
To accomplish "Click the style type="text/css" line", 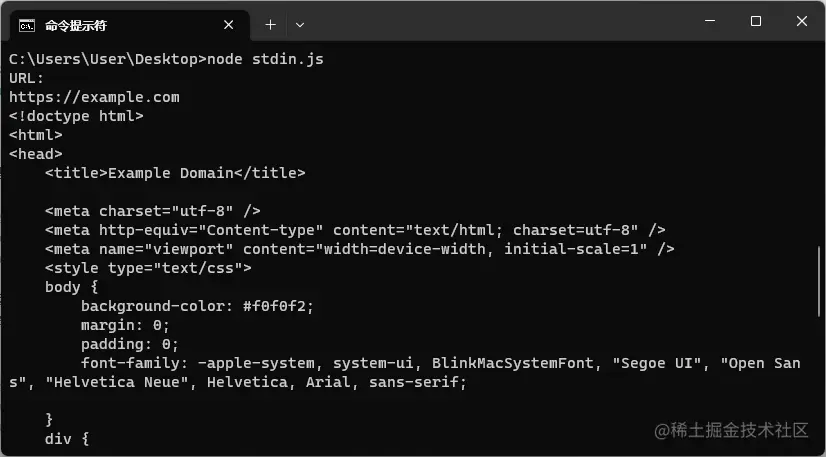I will point(148,268).
